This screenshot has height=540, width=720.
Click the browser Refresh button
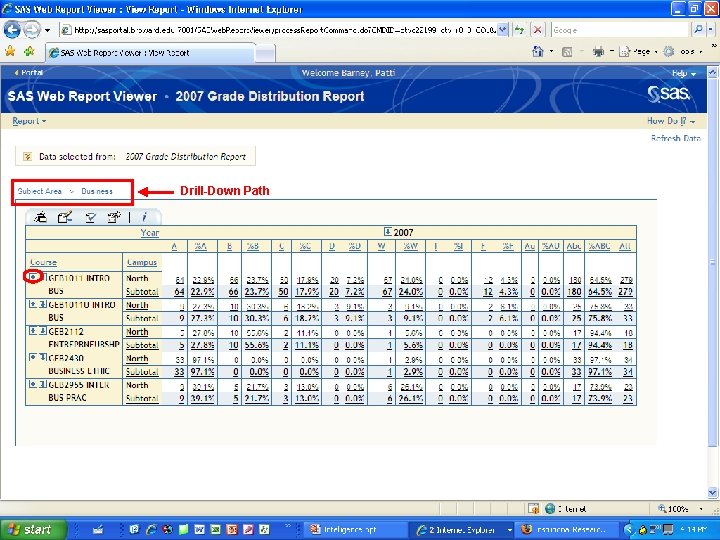[x=519, y=30]
